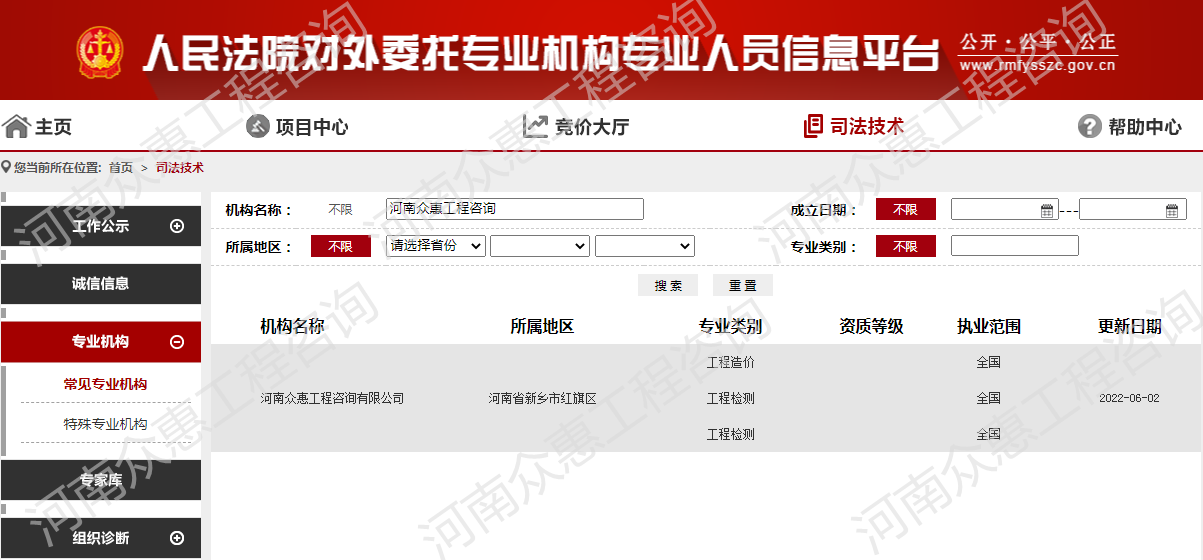Select 特殊专业机构 in sidebar

(x=105, y=424)
